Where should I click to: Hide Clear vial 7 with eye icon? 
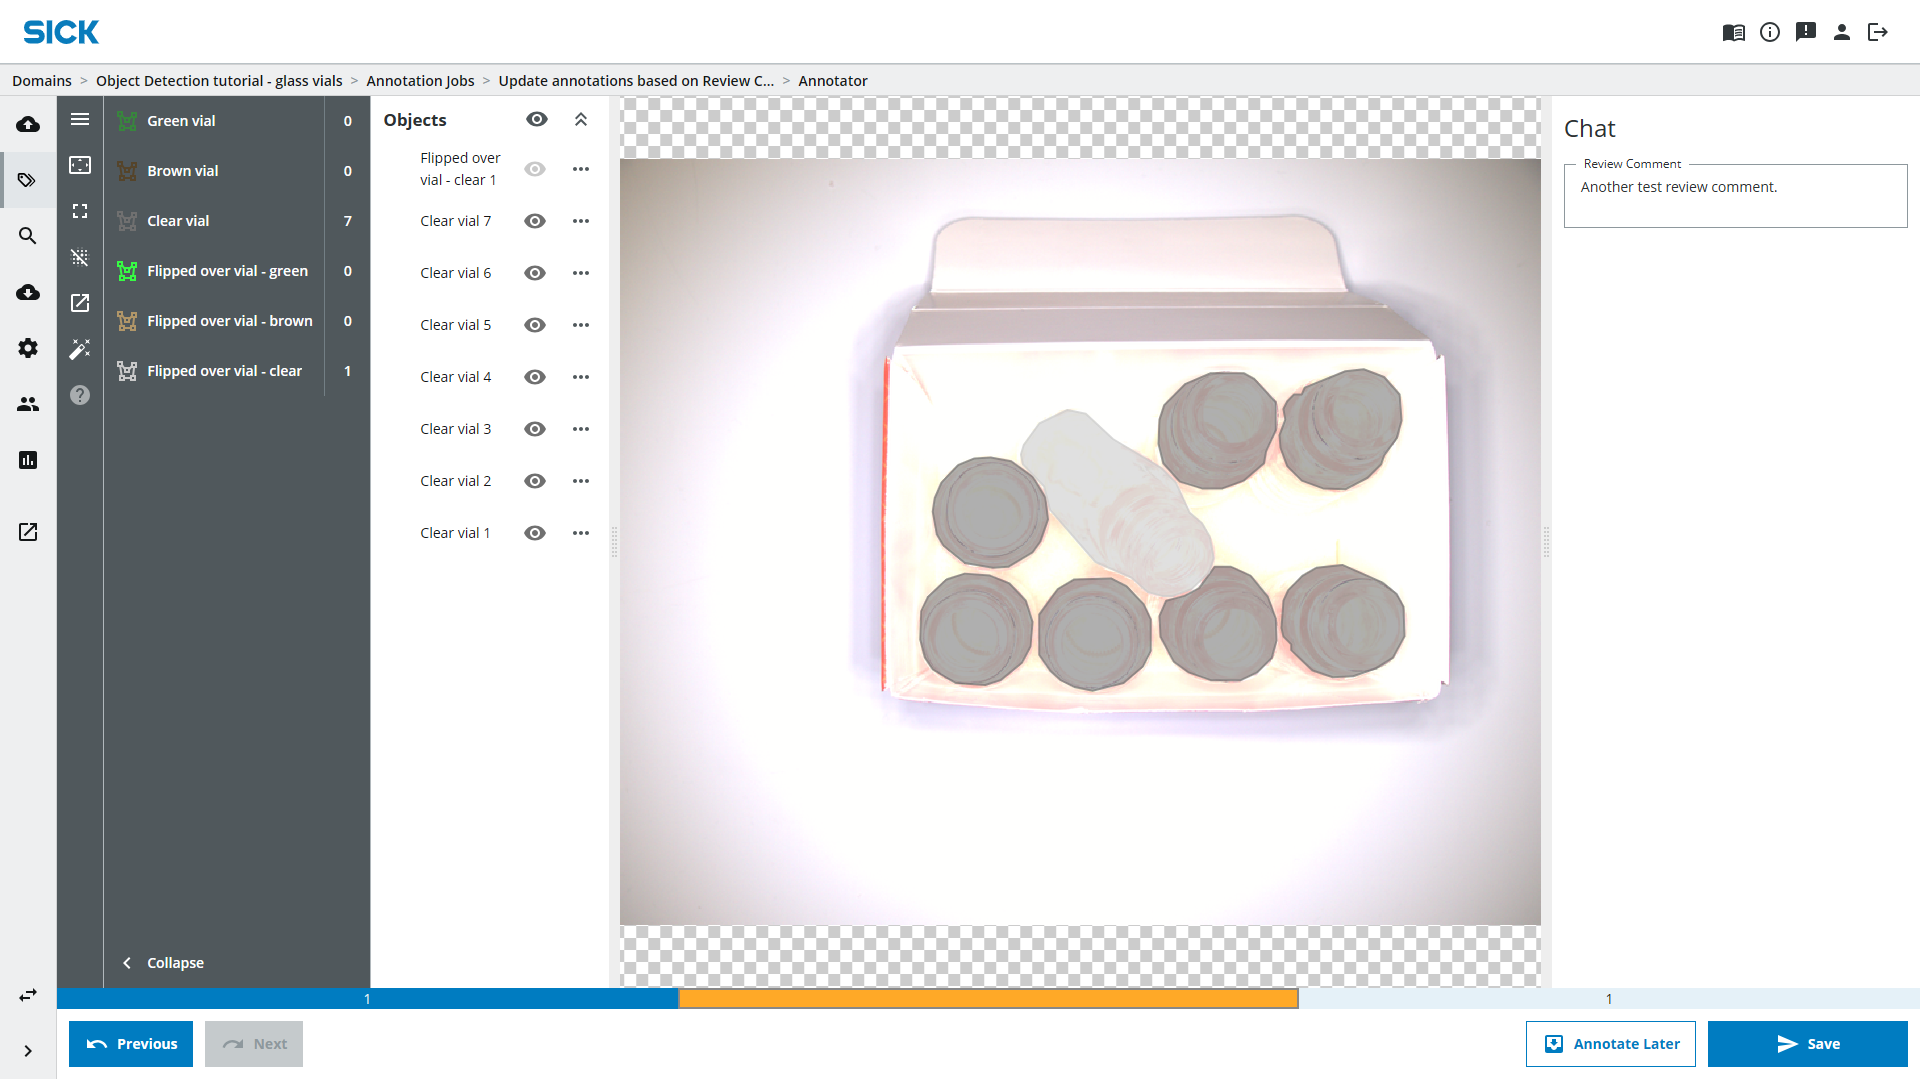(535, 221)
